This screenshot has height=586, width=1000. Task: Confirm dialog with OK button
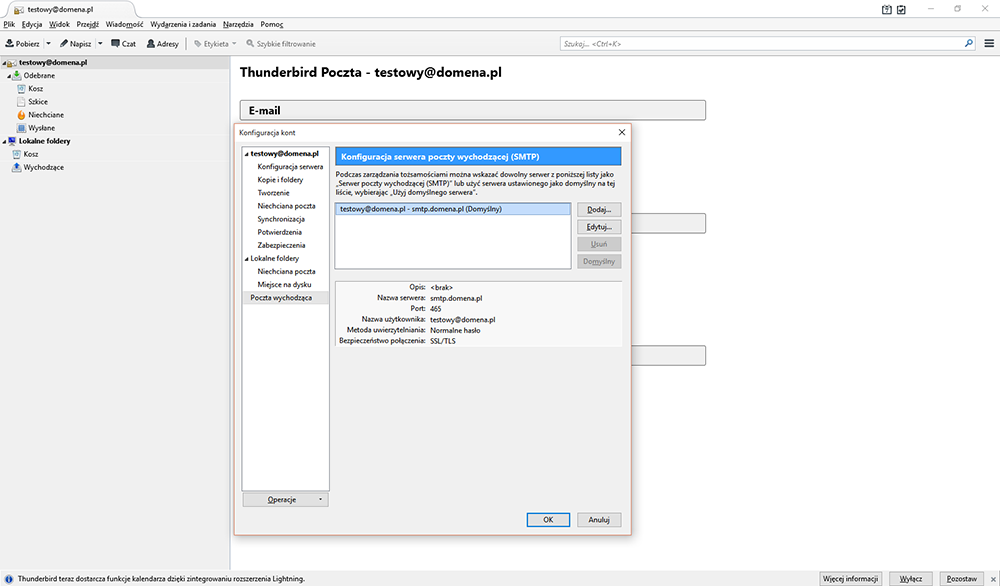pyautogui.click(x=548, y=520)
